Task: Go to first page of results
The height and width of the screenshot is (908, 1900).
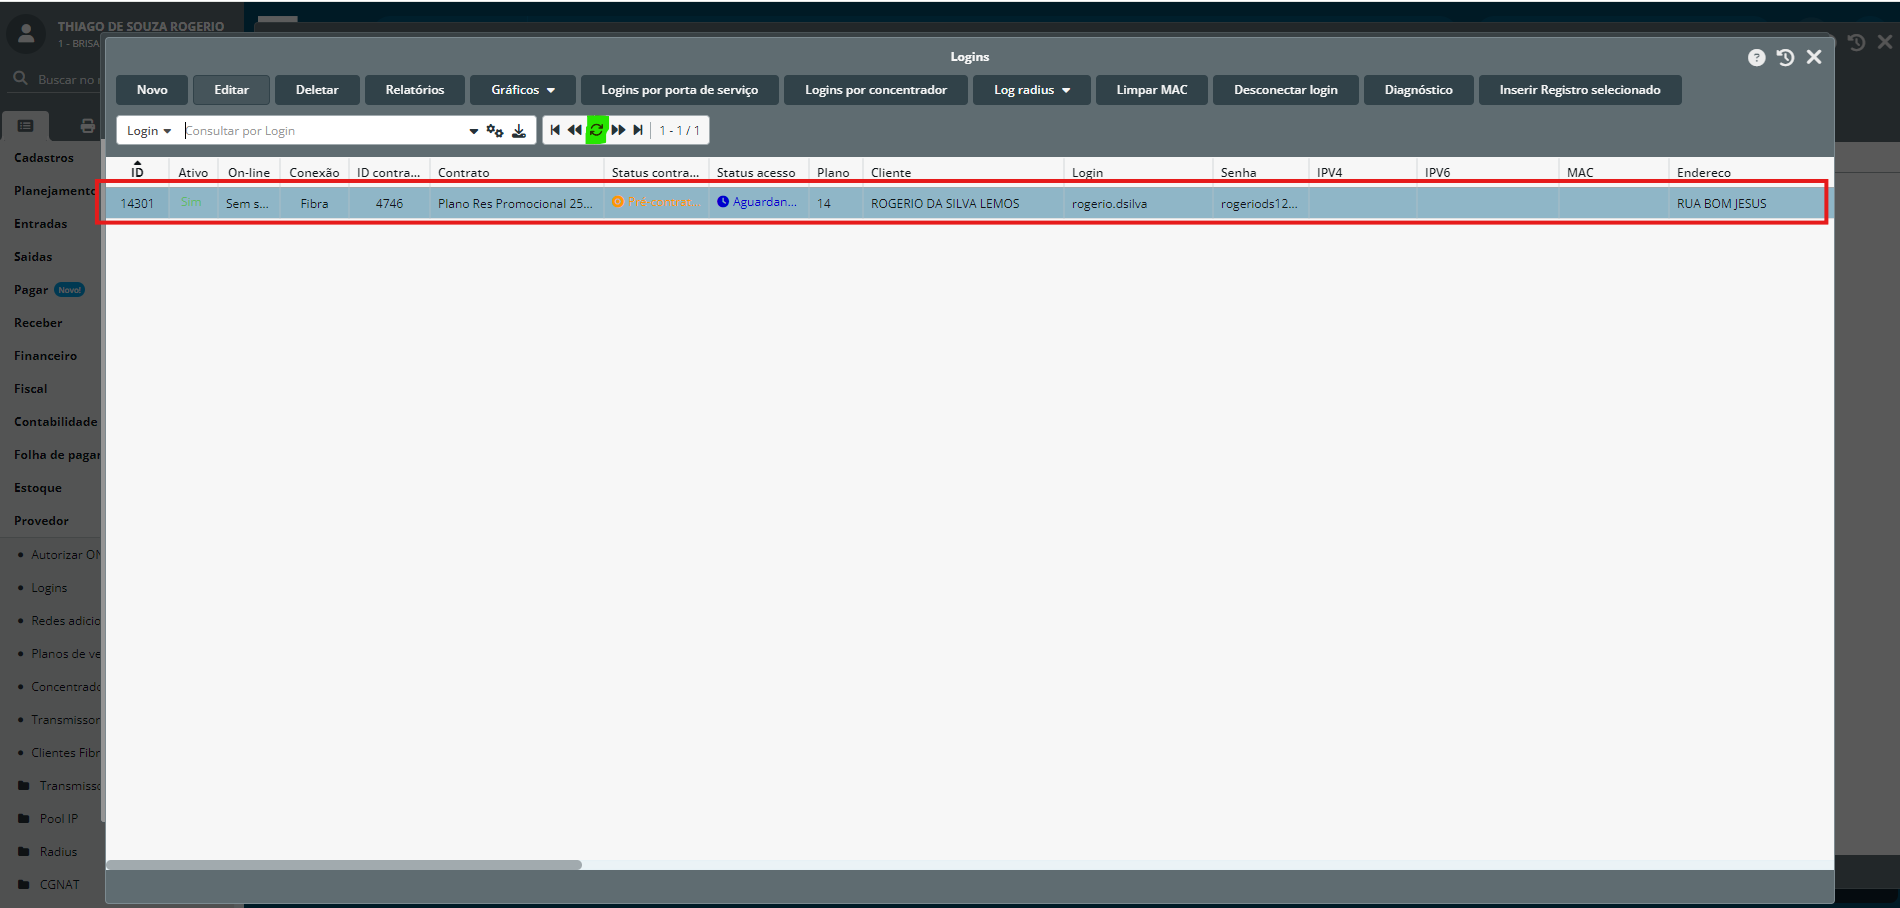Action: (x=555, y=130)
